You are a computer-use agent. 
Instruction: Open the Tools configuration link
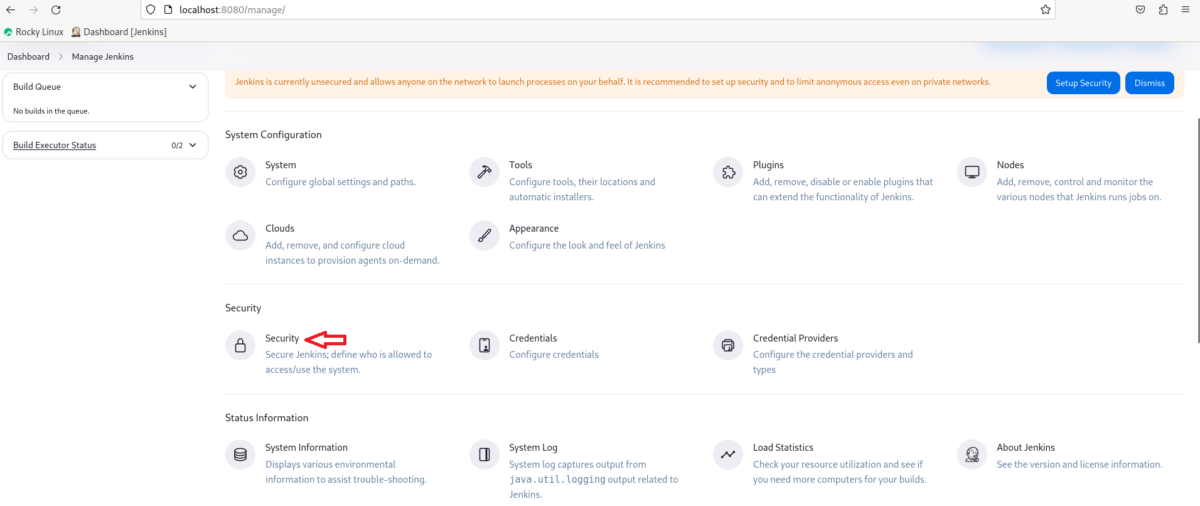click(x=520, y=165)
